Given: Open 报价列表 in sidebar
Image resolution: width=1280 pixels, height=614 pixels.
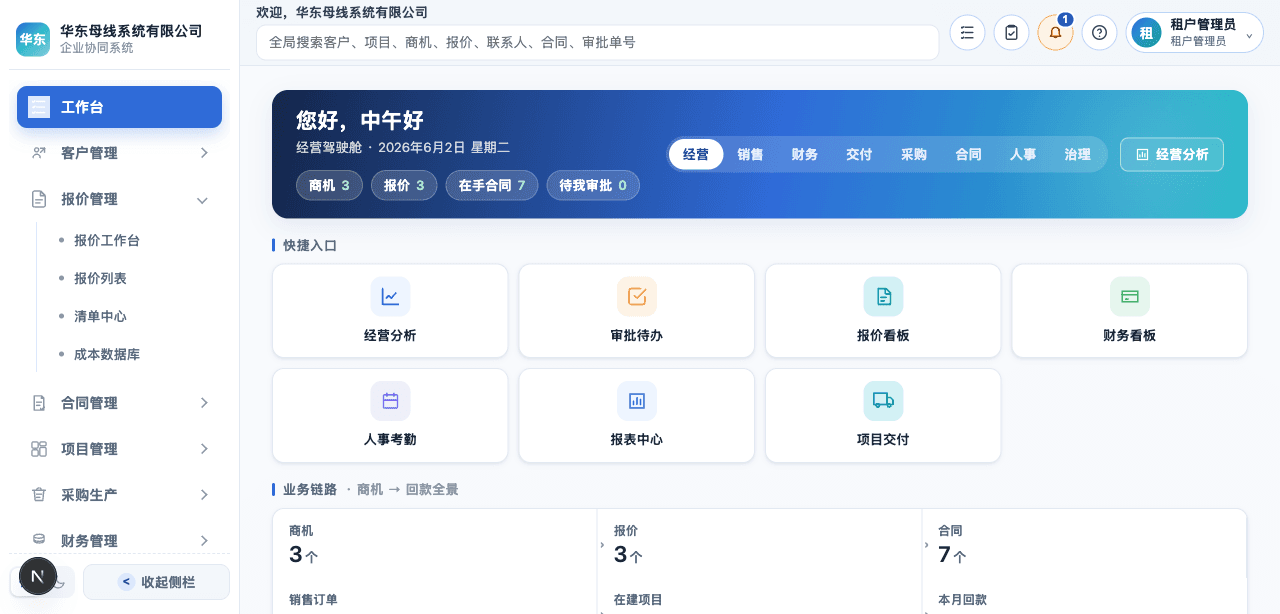Looking at the screenshot, I should coord(100,278).
